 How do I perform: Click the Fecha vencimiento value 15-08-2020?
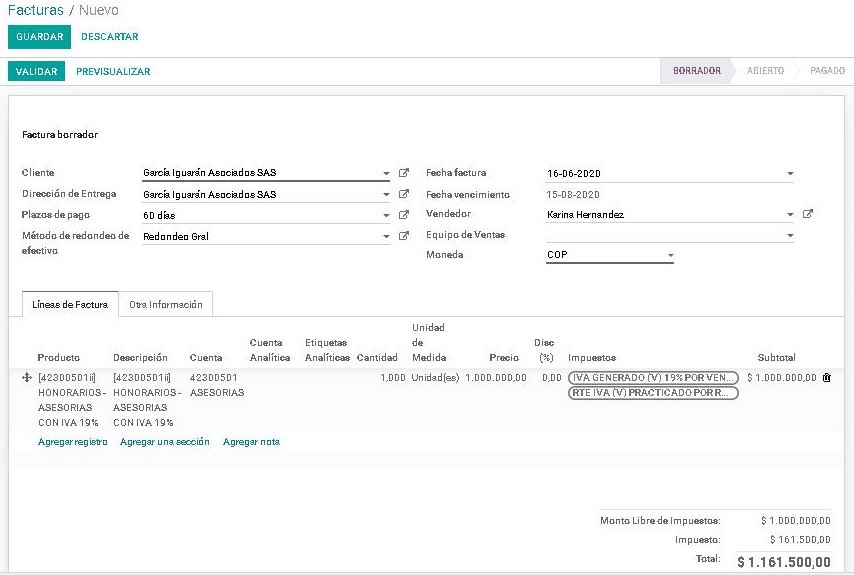click(572, 194)
